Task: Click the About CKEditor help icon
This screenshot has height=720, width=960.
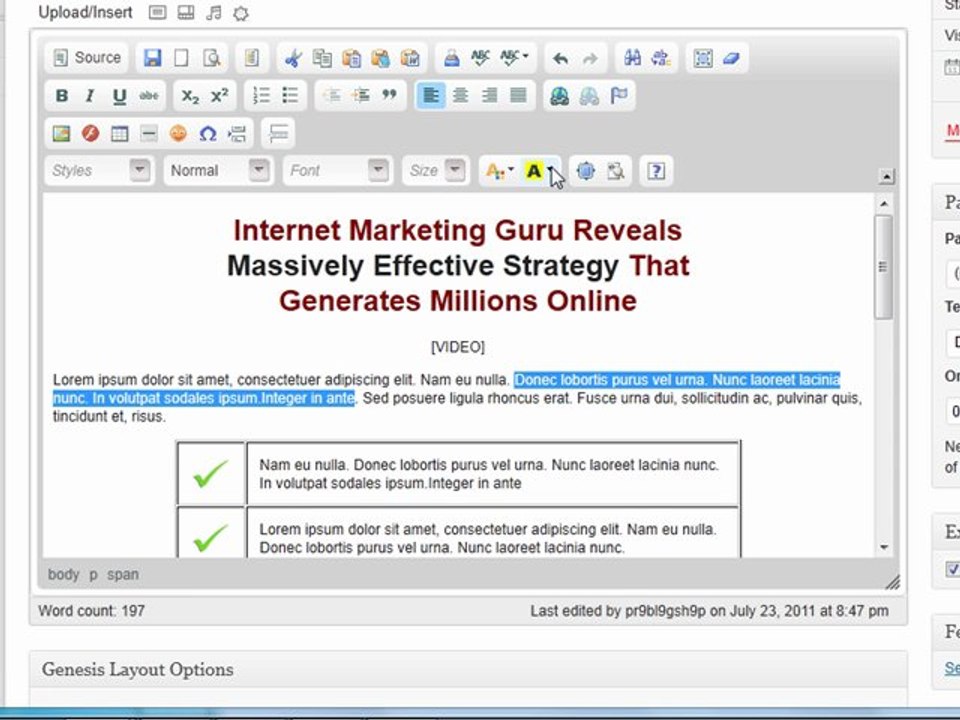Action: click(x=656, y=171)
